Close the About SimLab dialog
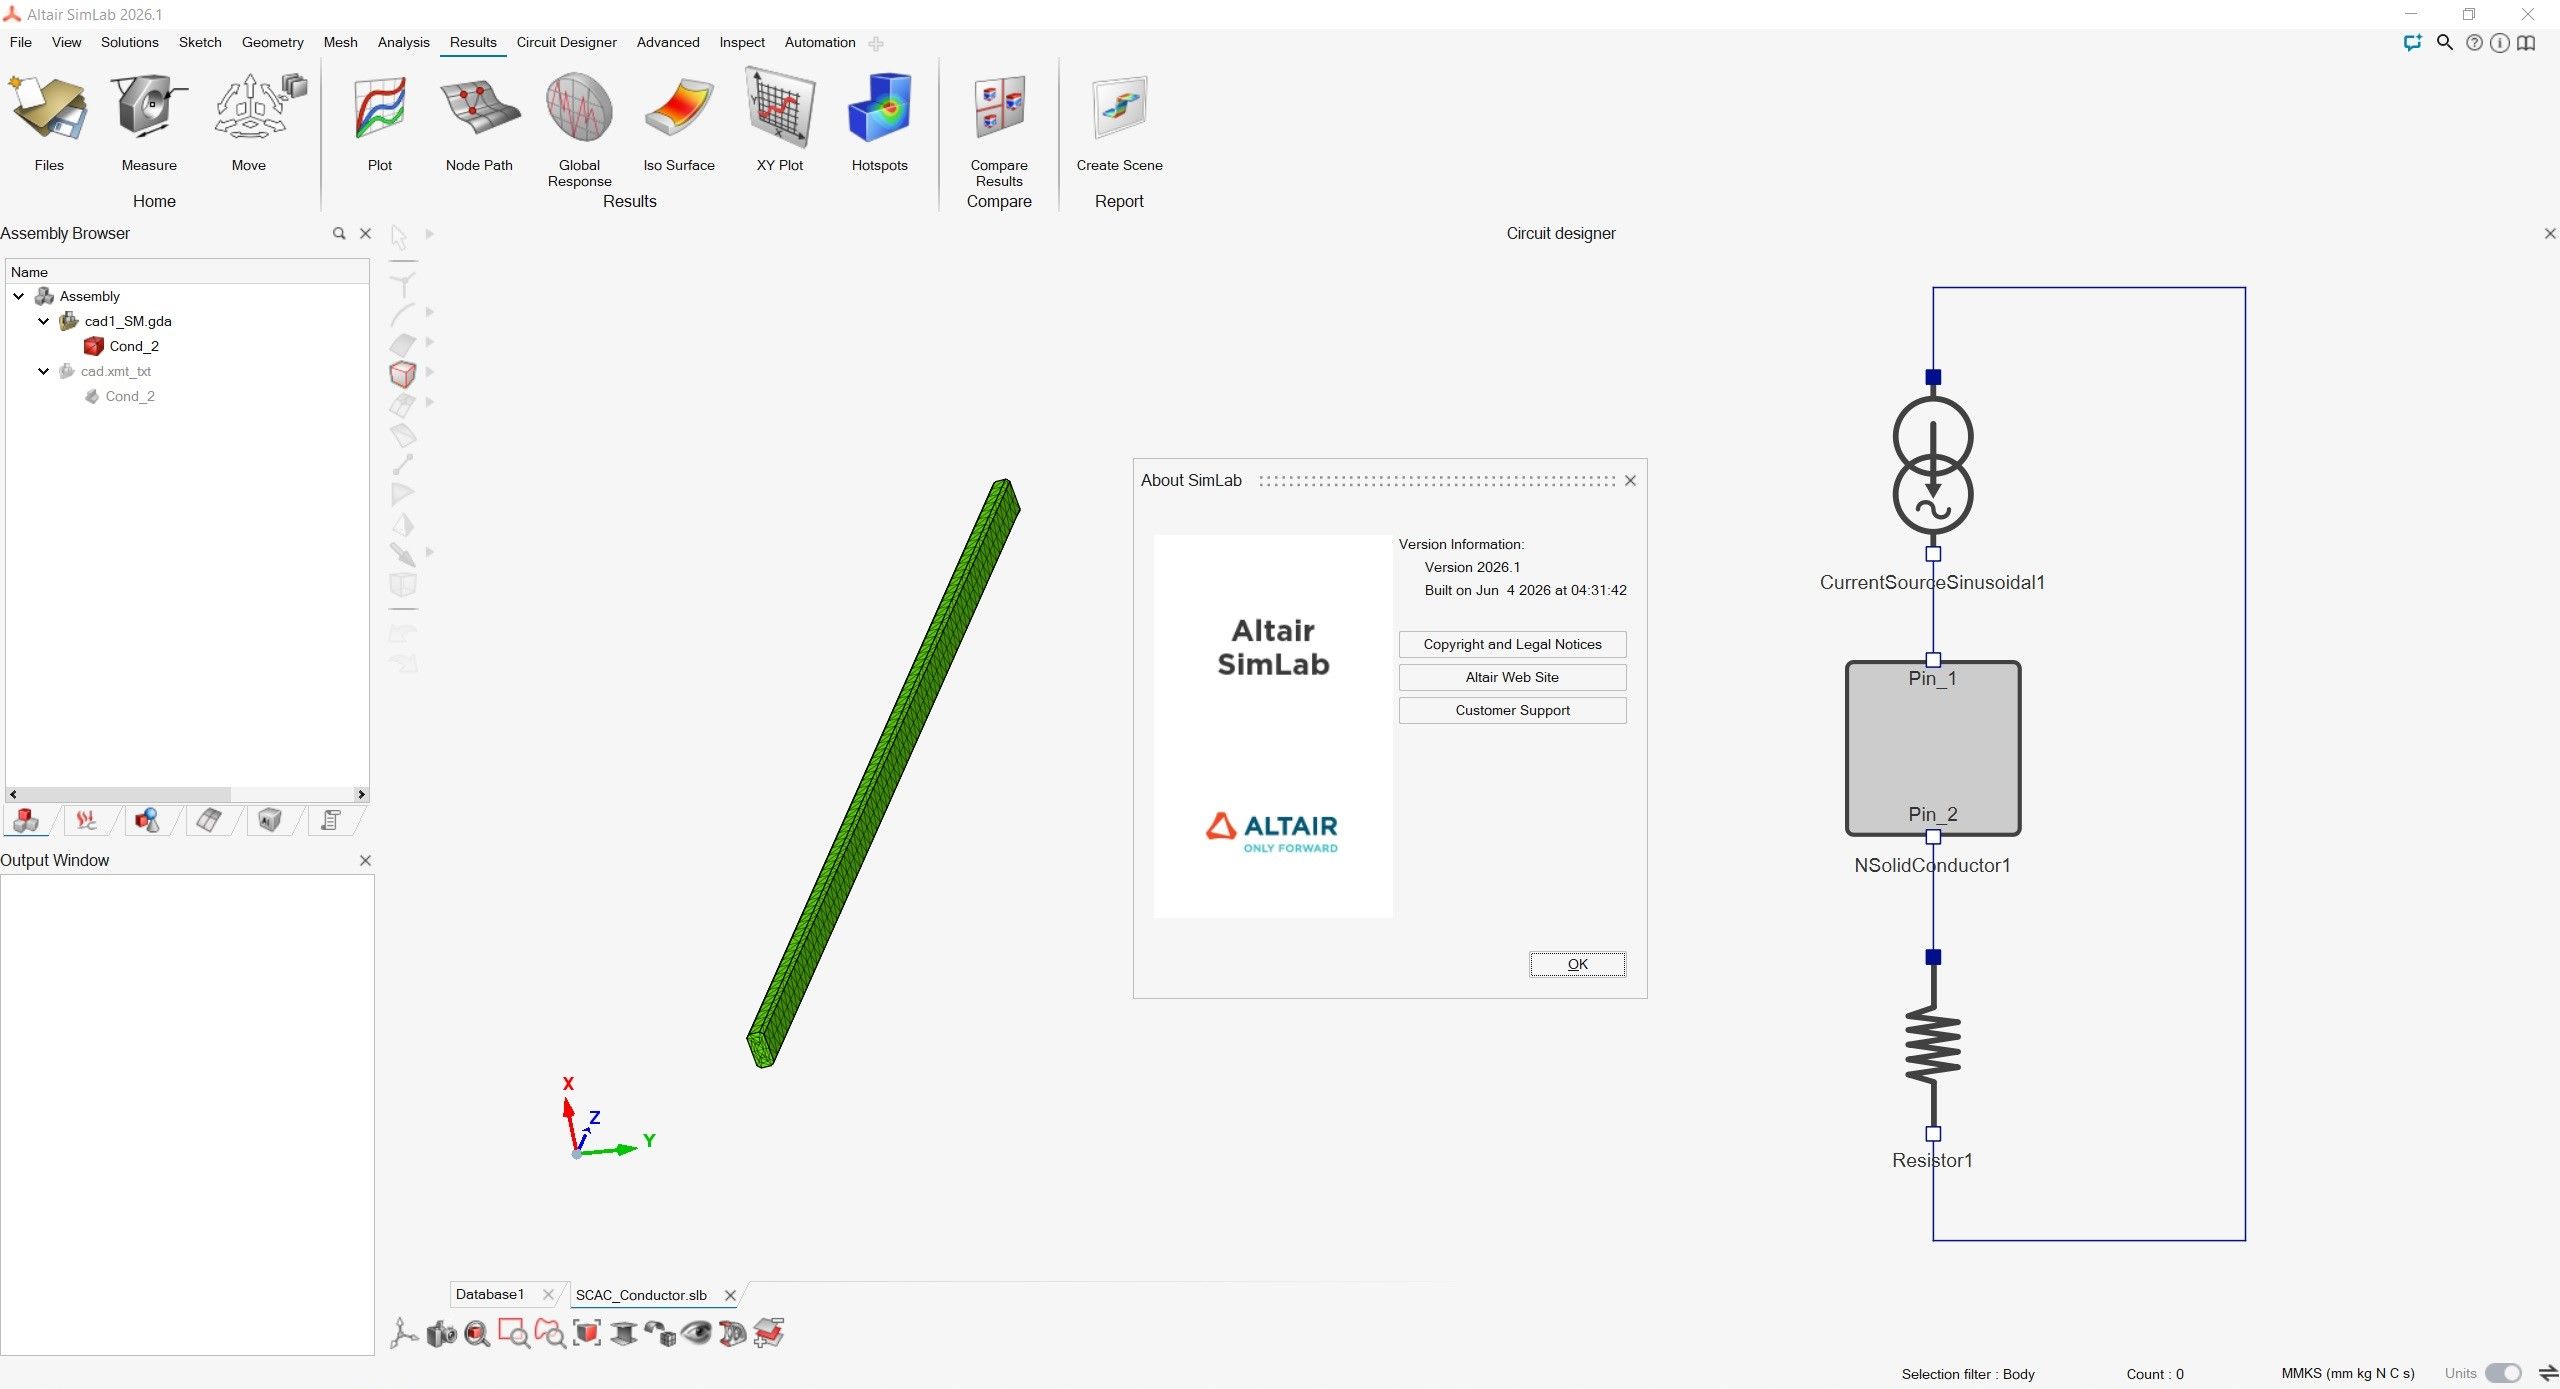This screenshot has height=1389, width=2560. click(x=1630, y=481)
